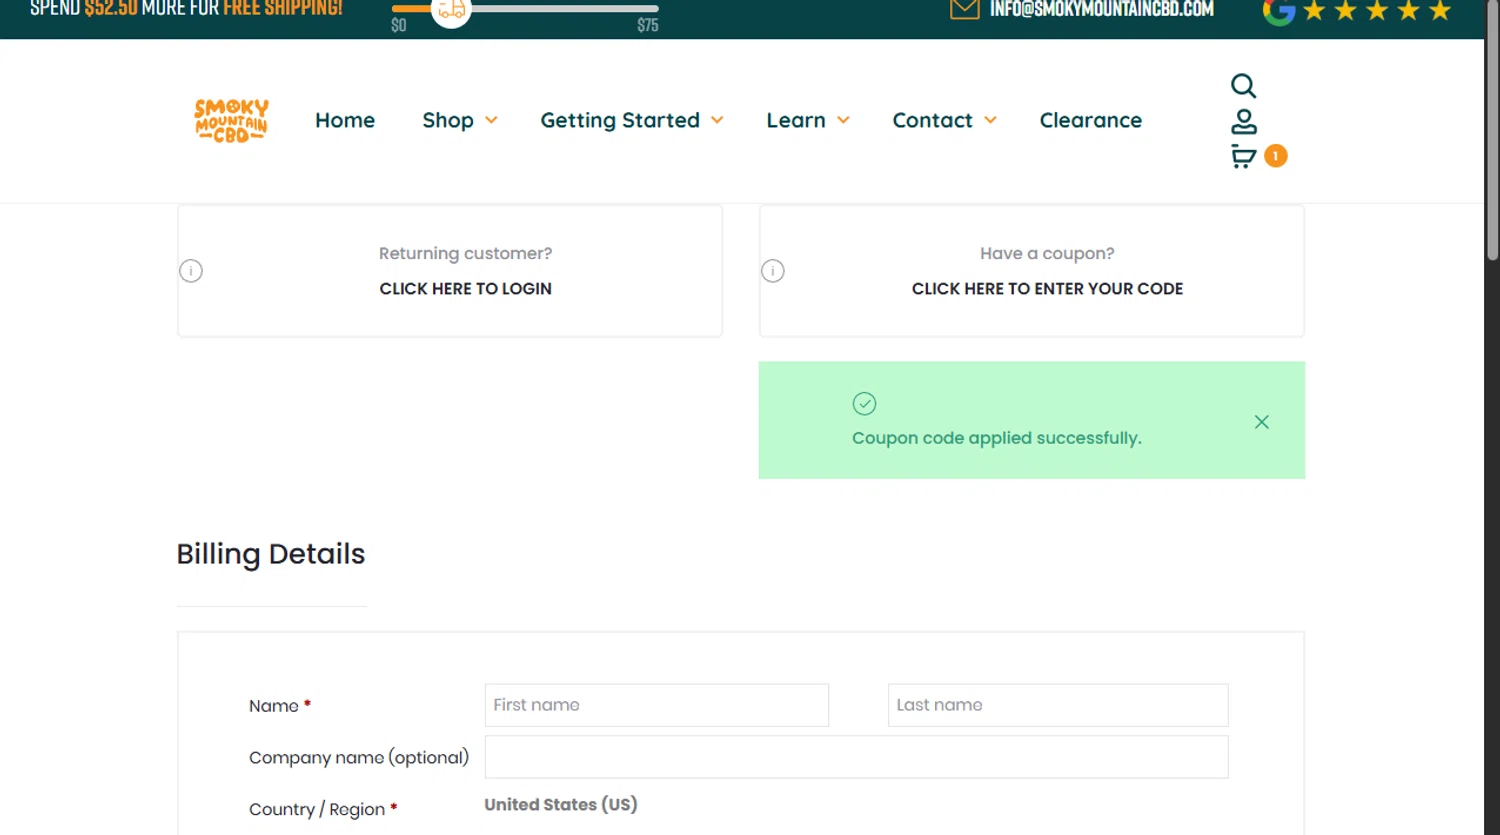This screenshot has height=835, width=1500.
Task: Go to the Home page
Action: pyautogui.click(x=345, y=120)
